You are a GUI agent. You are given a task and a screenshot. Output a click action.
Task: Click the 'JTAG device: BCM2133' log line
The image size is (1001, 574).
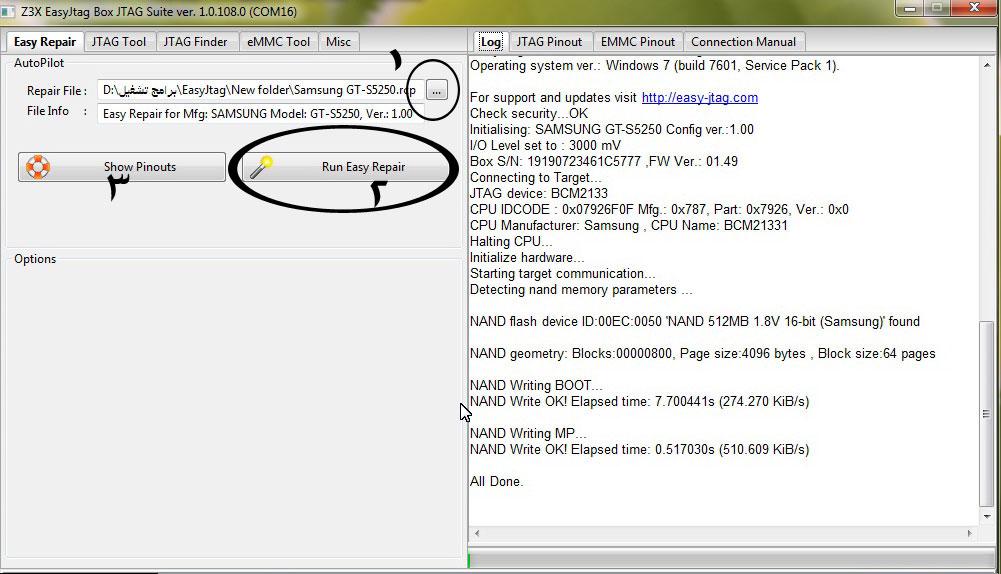[539, 193]
